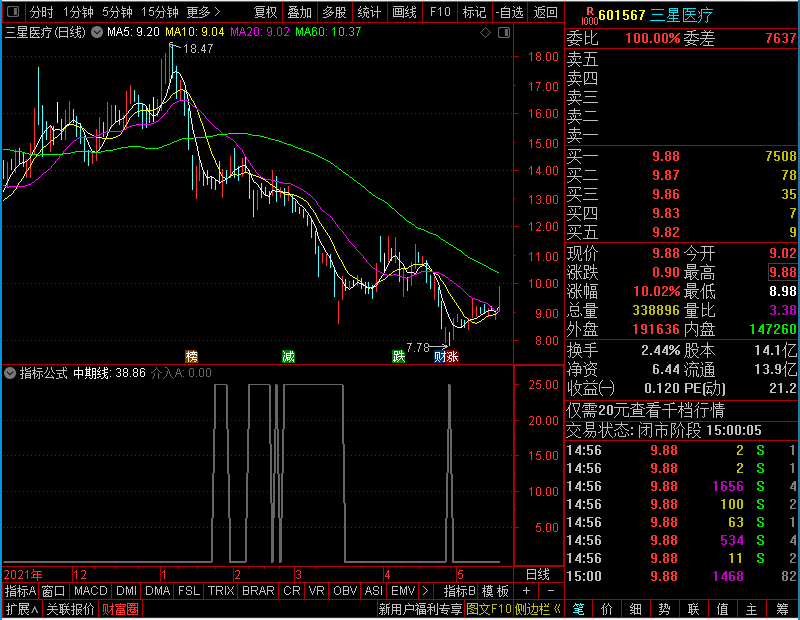Image resolution: width=800 pixels, height=620 pixels.
Task: Click the 涨 event marker on chart
Action: coord(452,356)
